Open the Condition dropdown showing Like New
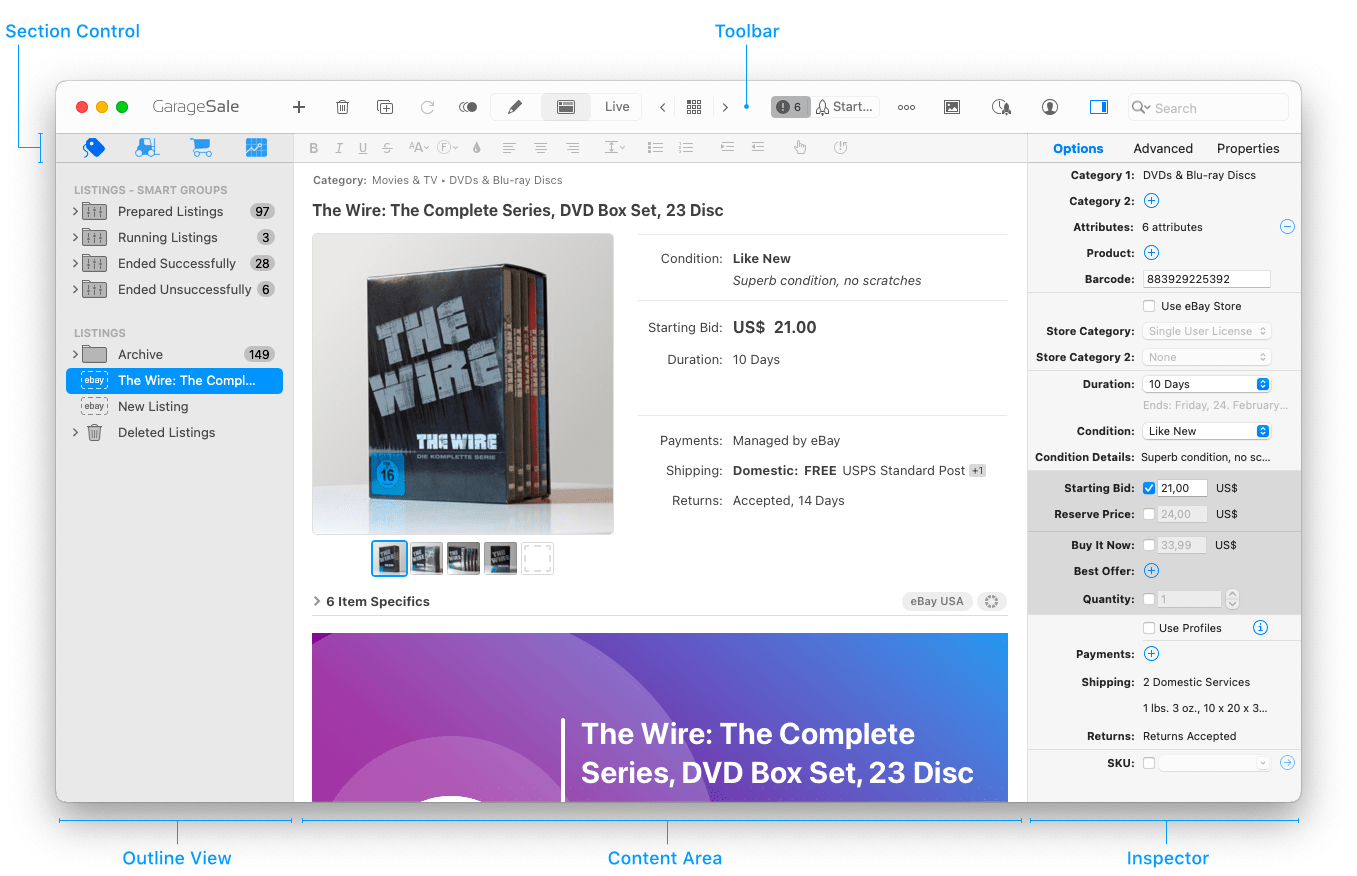The width and height of the screenshot is (1357, 876). (1205, 431)
